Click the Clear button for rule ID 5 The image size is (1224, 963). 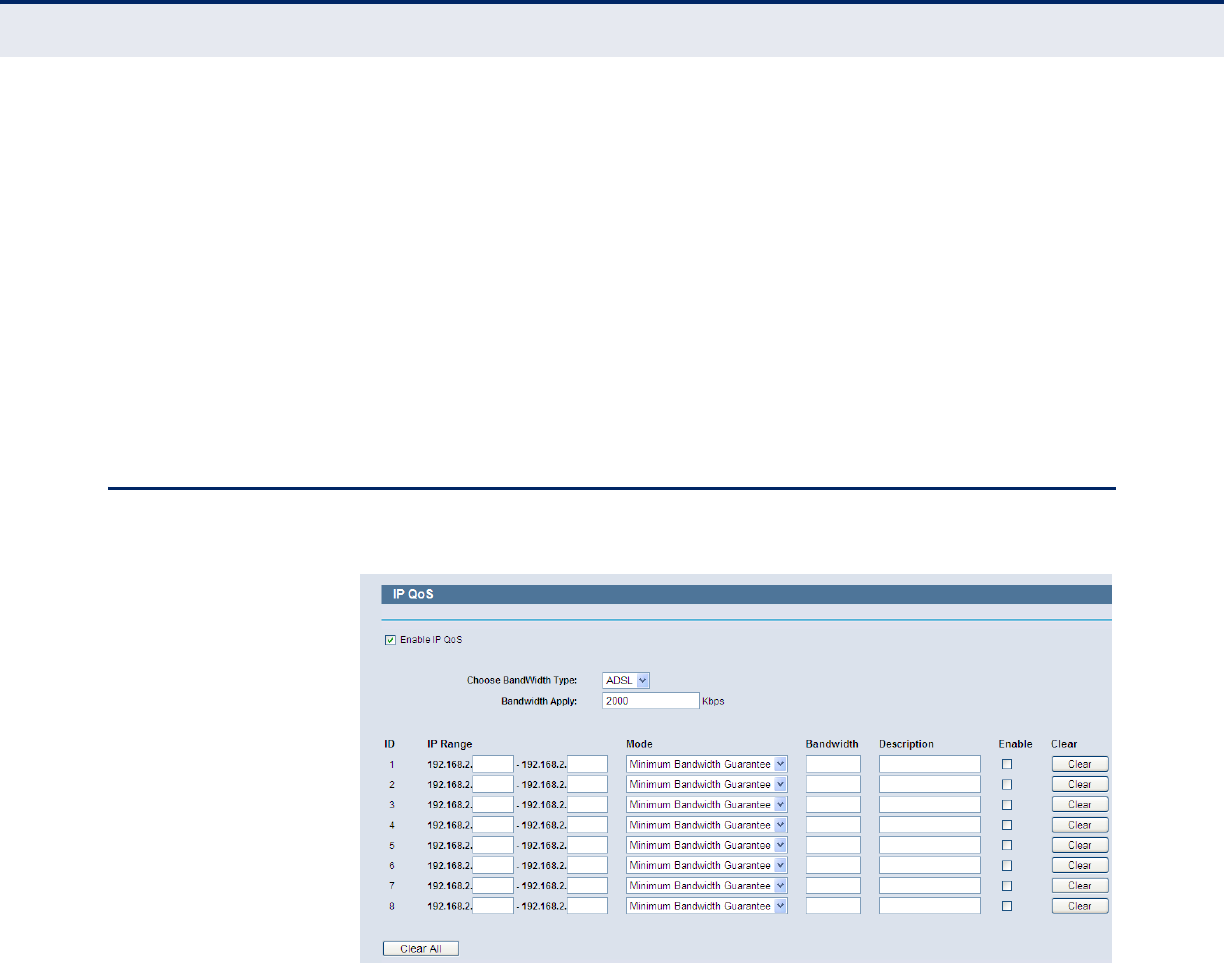pos(1079,845)
